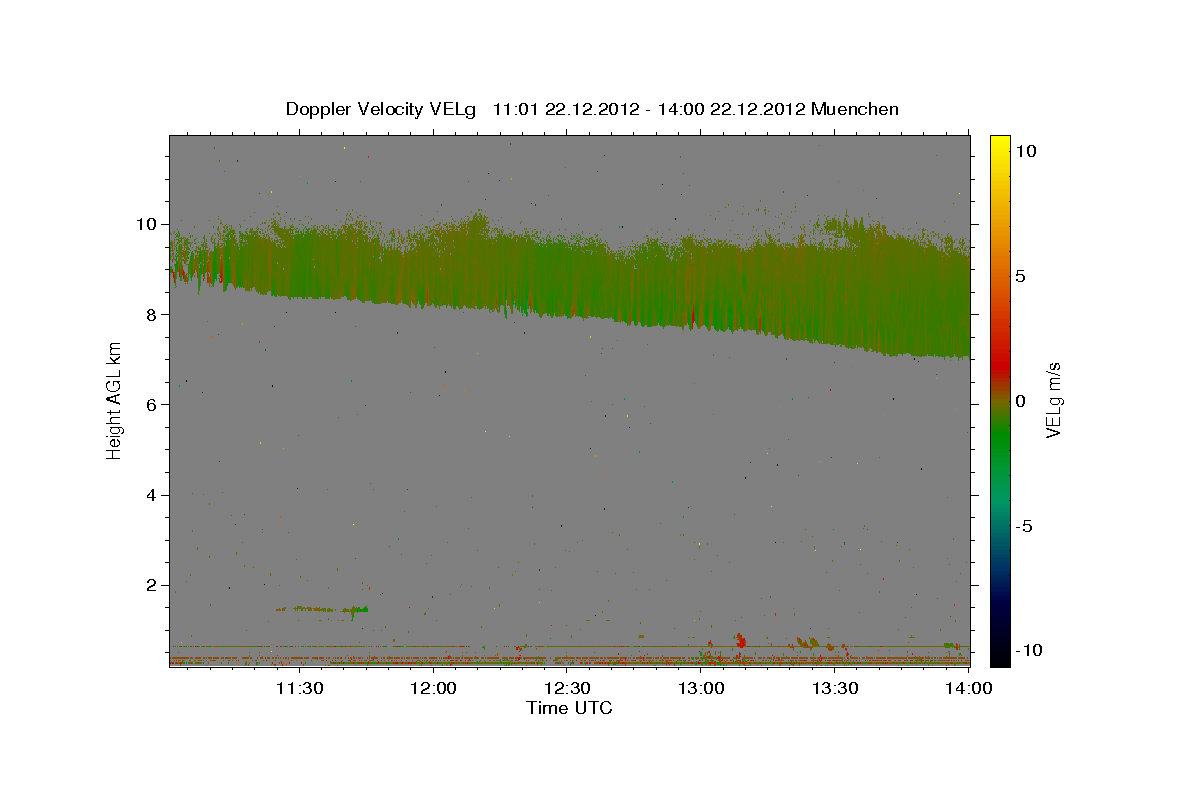
Task: Select the 12:30 time tick label
Action: (567, 688)
